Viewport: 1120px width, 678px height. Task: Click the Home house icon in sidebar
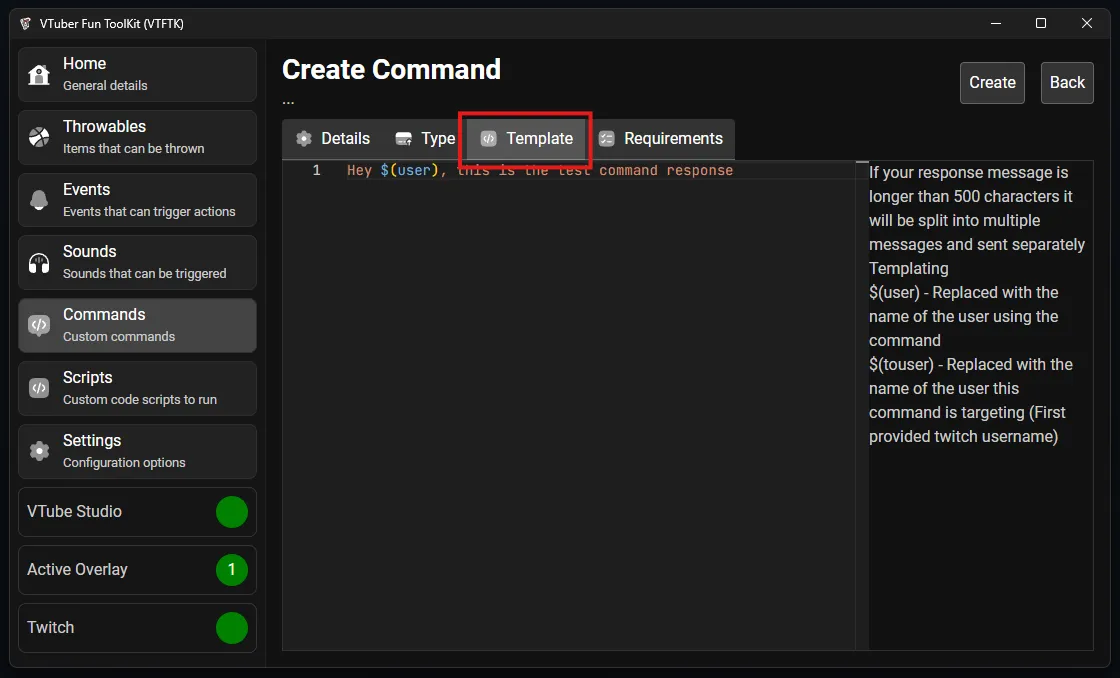[39, 75]
